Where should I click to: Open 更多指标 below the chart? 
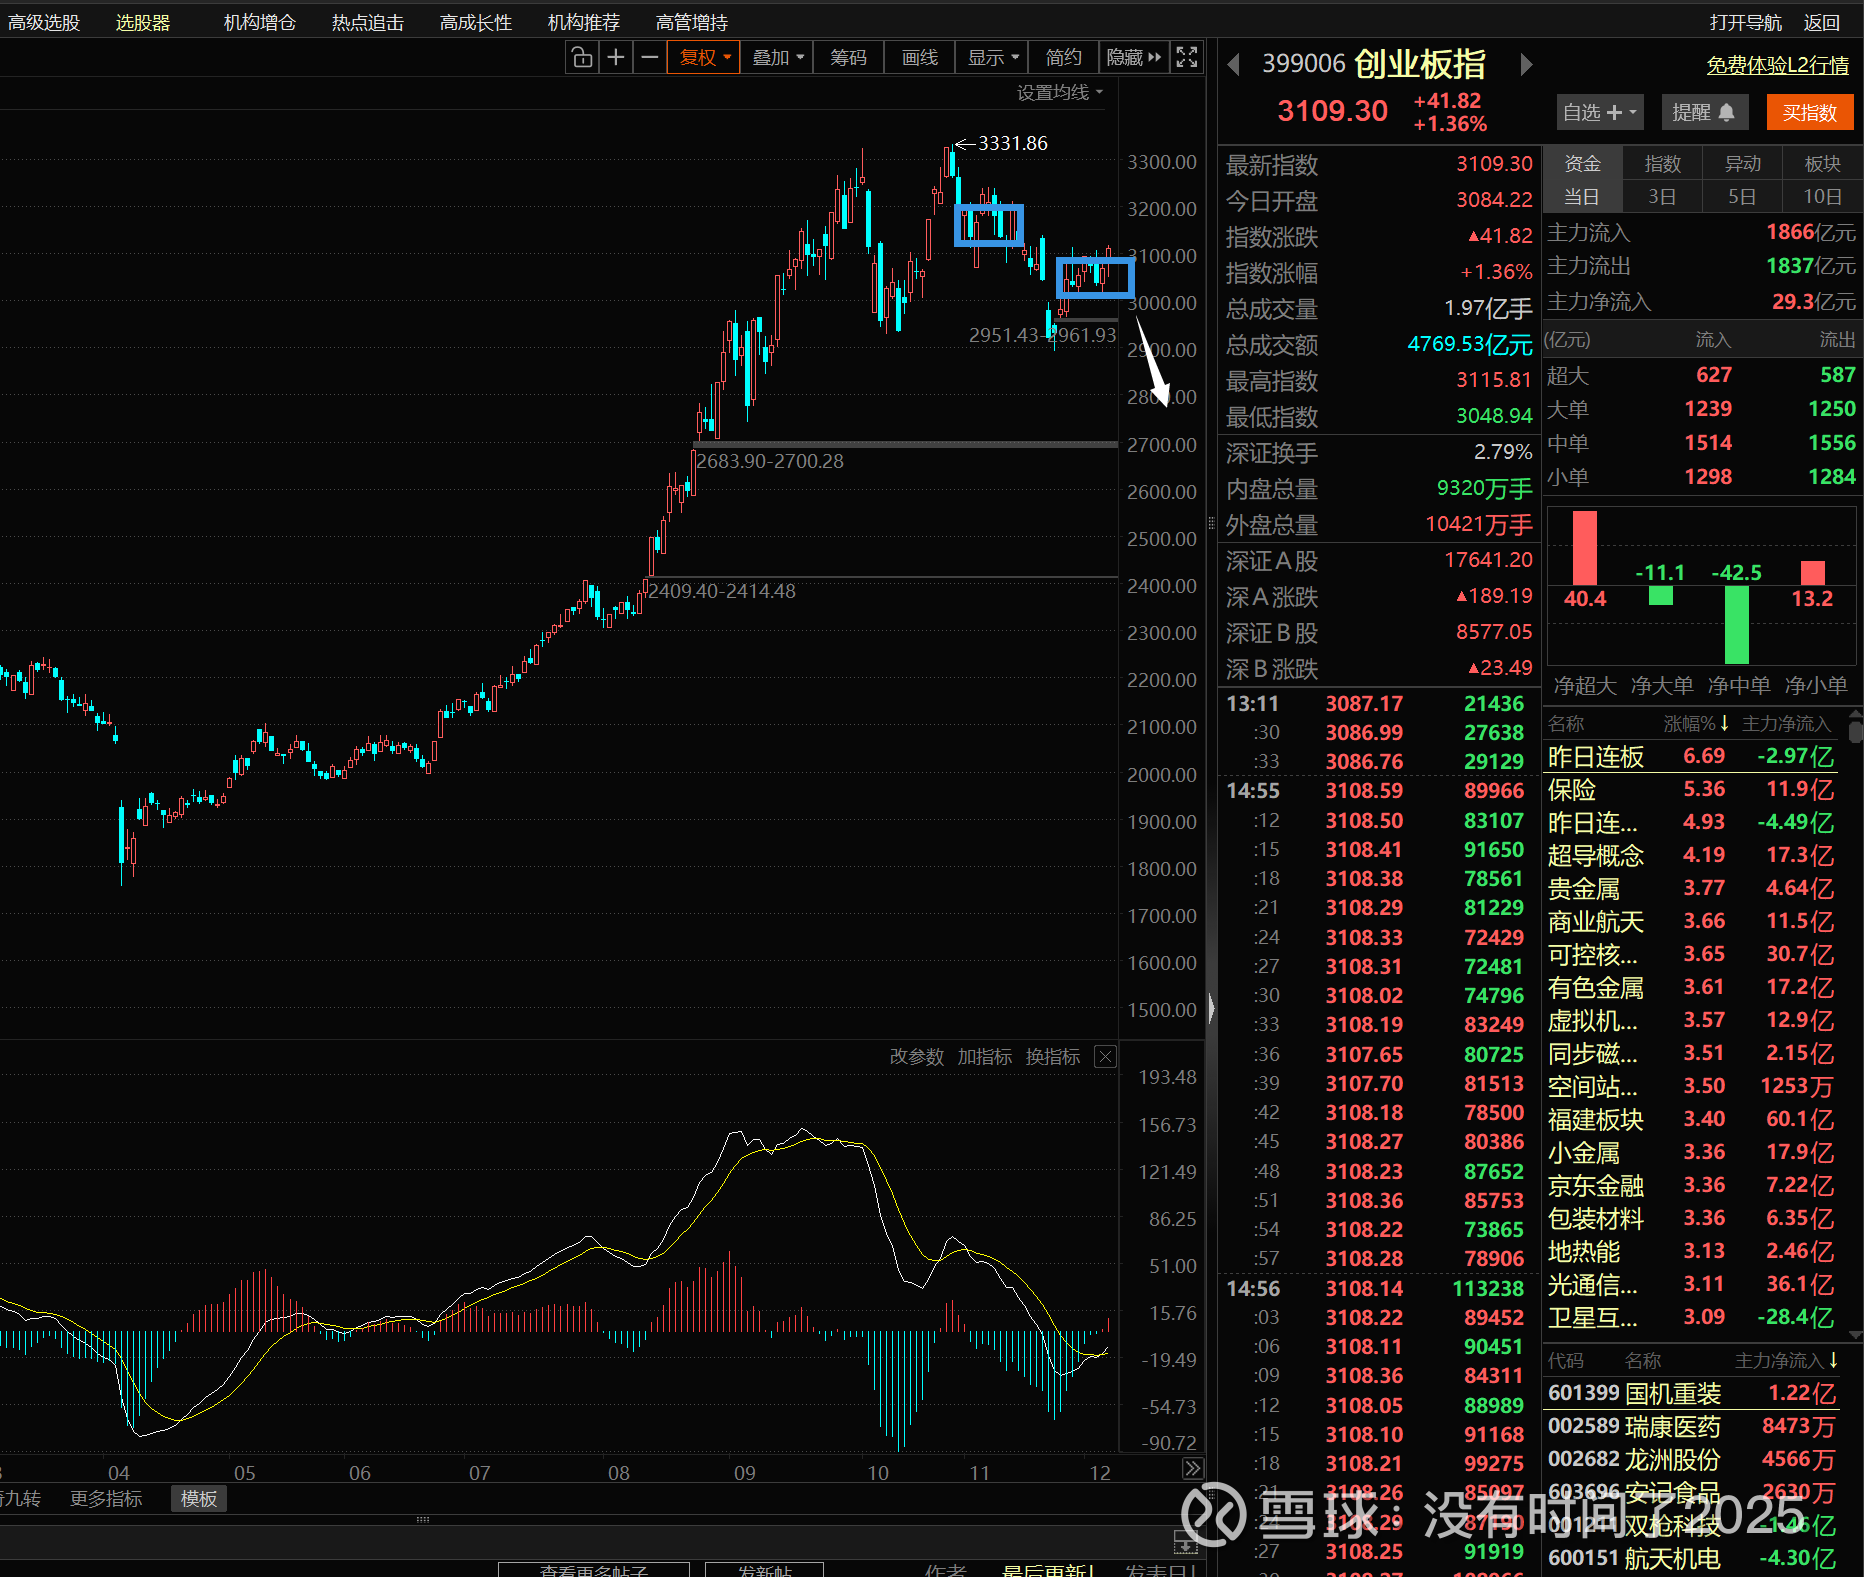coord(106,1498)
